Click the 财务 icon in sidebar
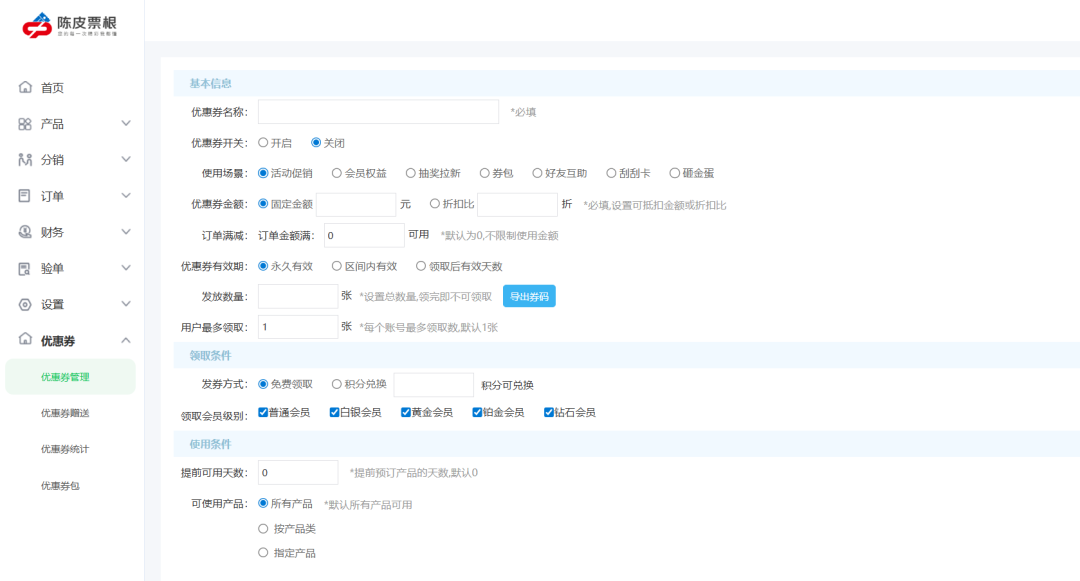Image resolution: width=1080 pixels, height=581 pixels. tap(25, 232)
